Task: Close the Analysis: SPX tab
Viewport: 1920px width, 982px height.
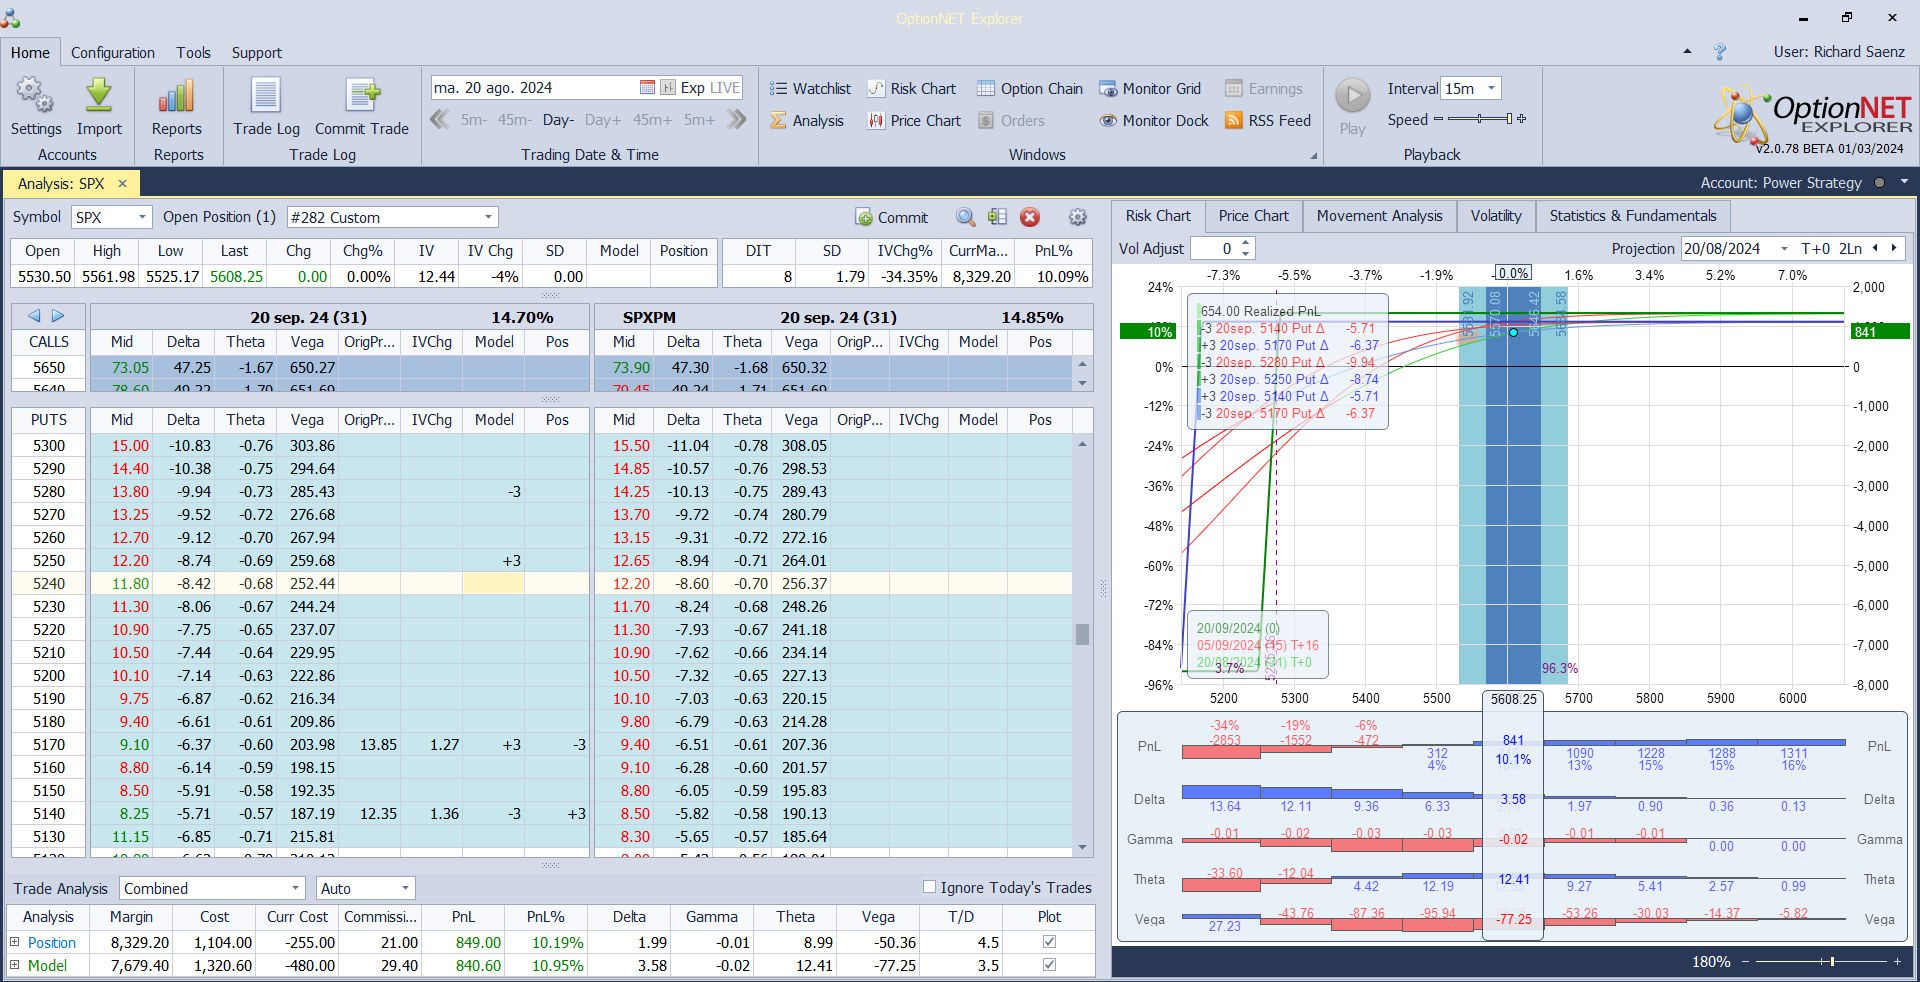Action: 122,183
